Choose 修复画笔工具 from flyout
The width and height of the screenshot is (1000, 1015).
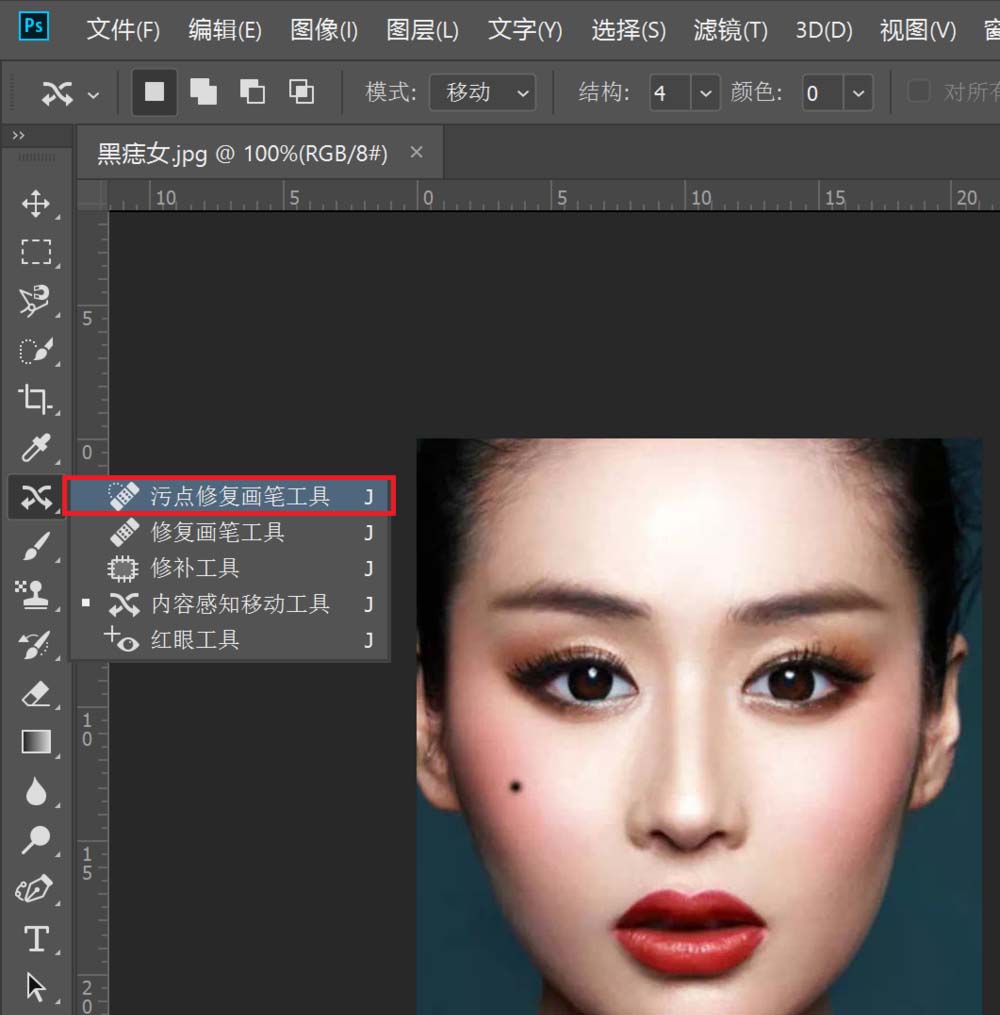(x=230, y=532)
